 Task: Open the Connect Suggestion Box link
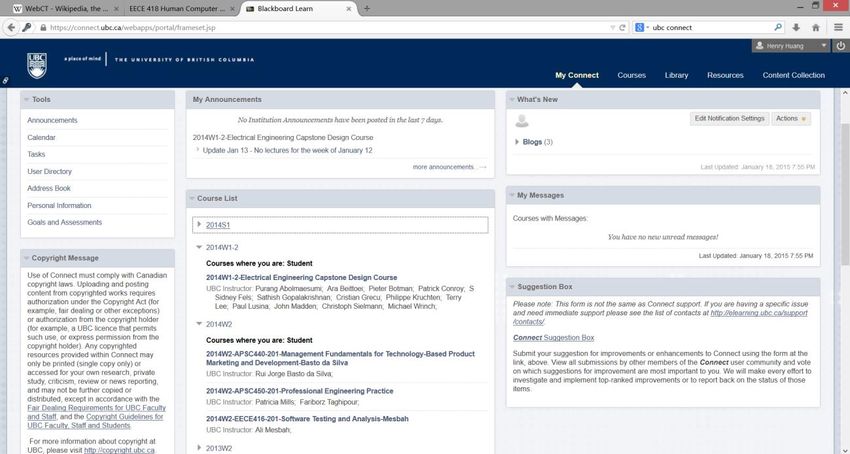pos(553,337)
